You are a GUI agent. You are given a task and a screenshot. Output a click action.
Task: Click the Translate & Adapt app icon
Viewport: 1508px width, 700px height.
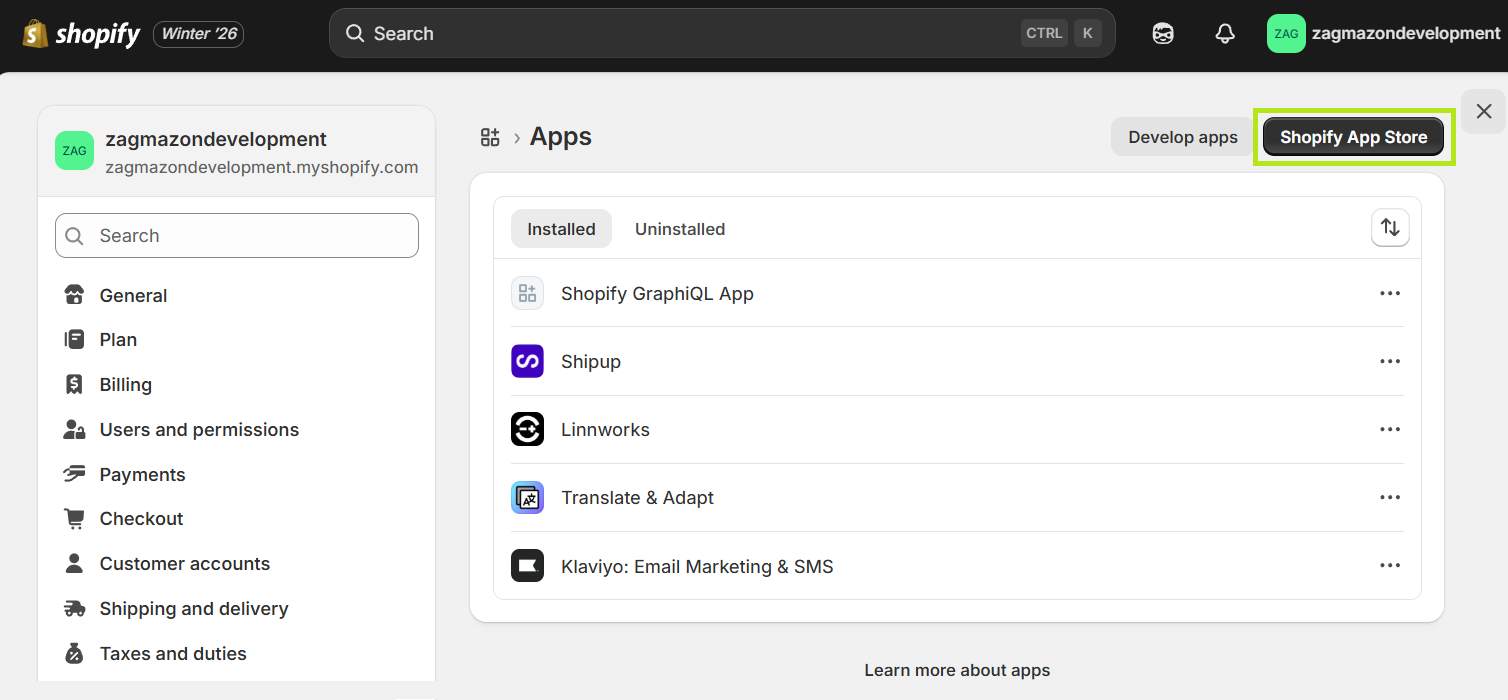pyautogui.click(x=527, y=497)
